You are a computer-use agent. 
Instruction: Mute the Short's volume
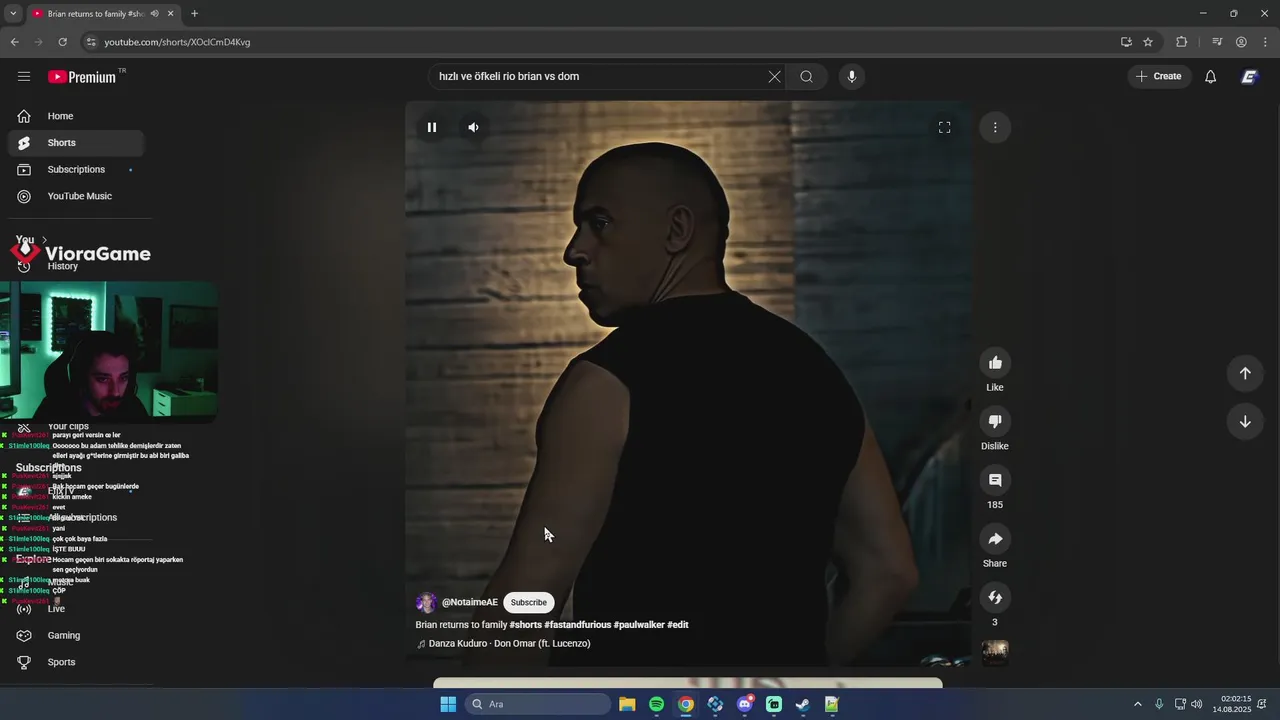(x=473, y=127)
